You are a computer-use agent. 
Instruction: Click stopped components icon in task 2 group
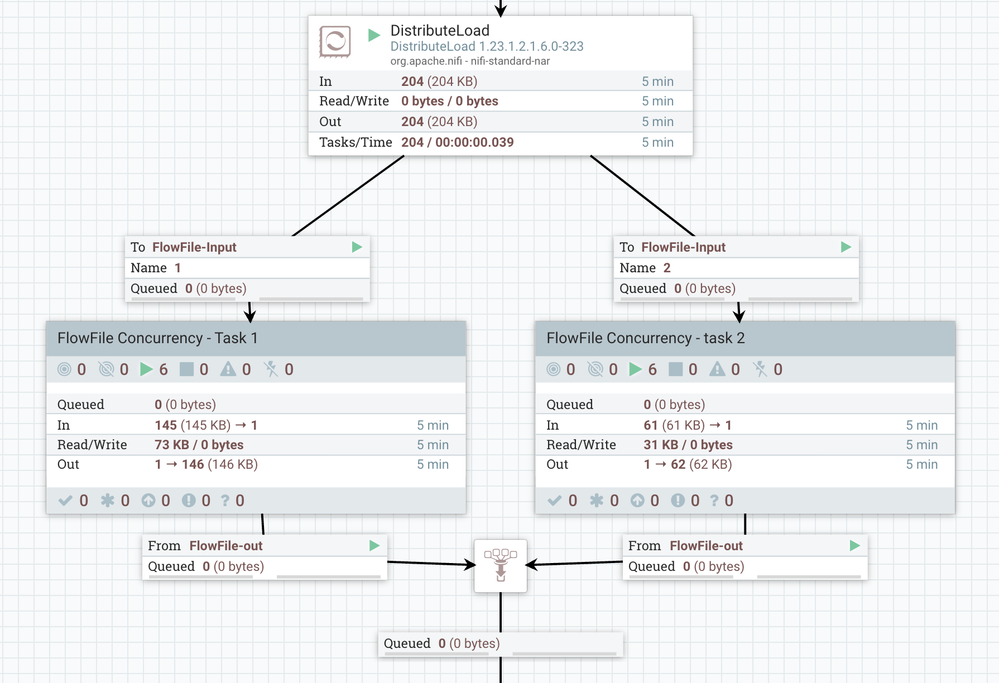pyautogui.click(x=675, y=370)
